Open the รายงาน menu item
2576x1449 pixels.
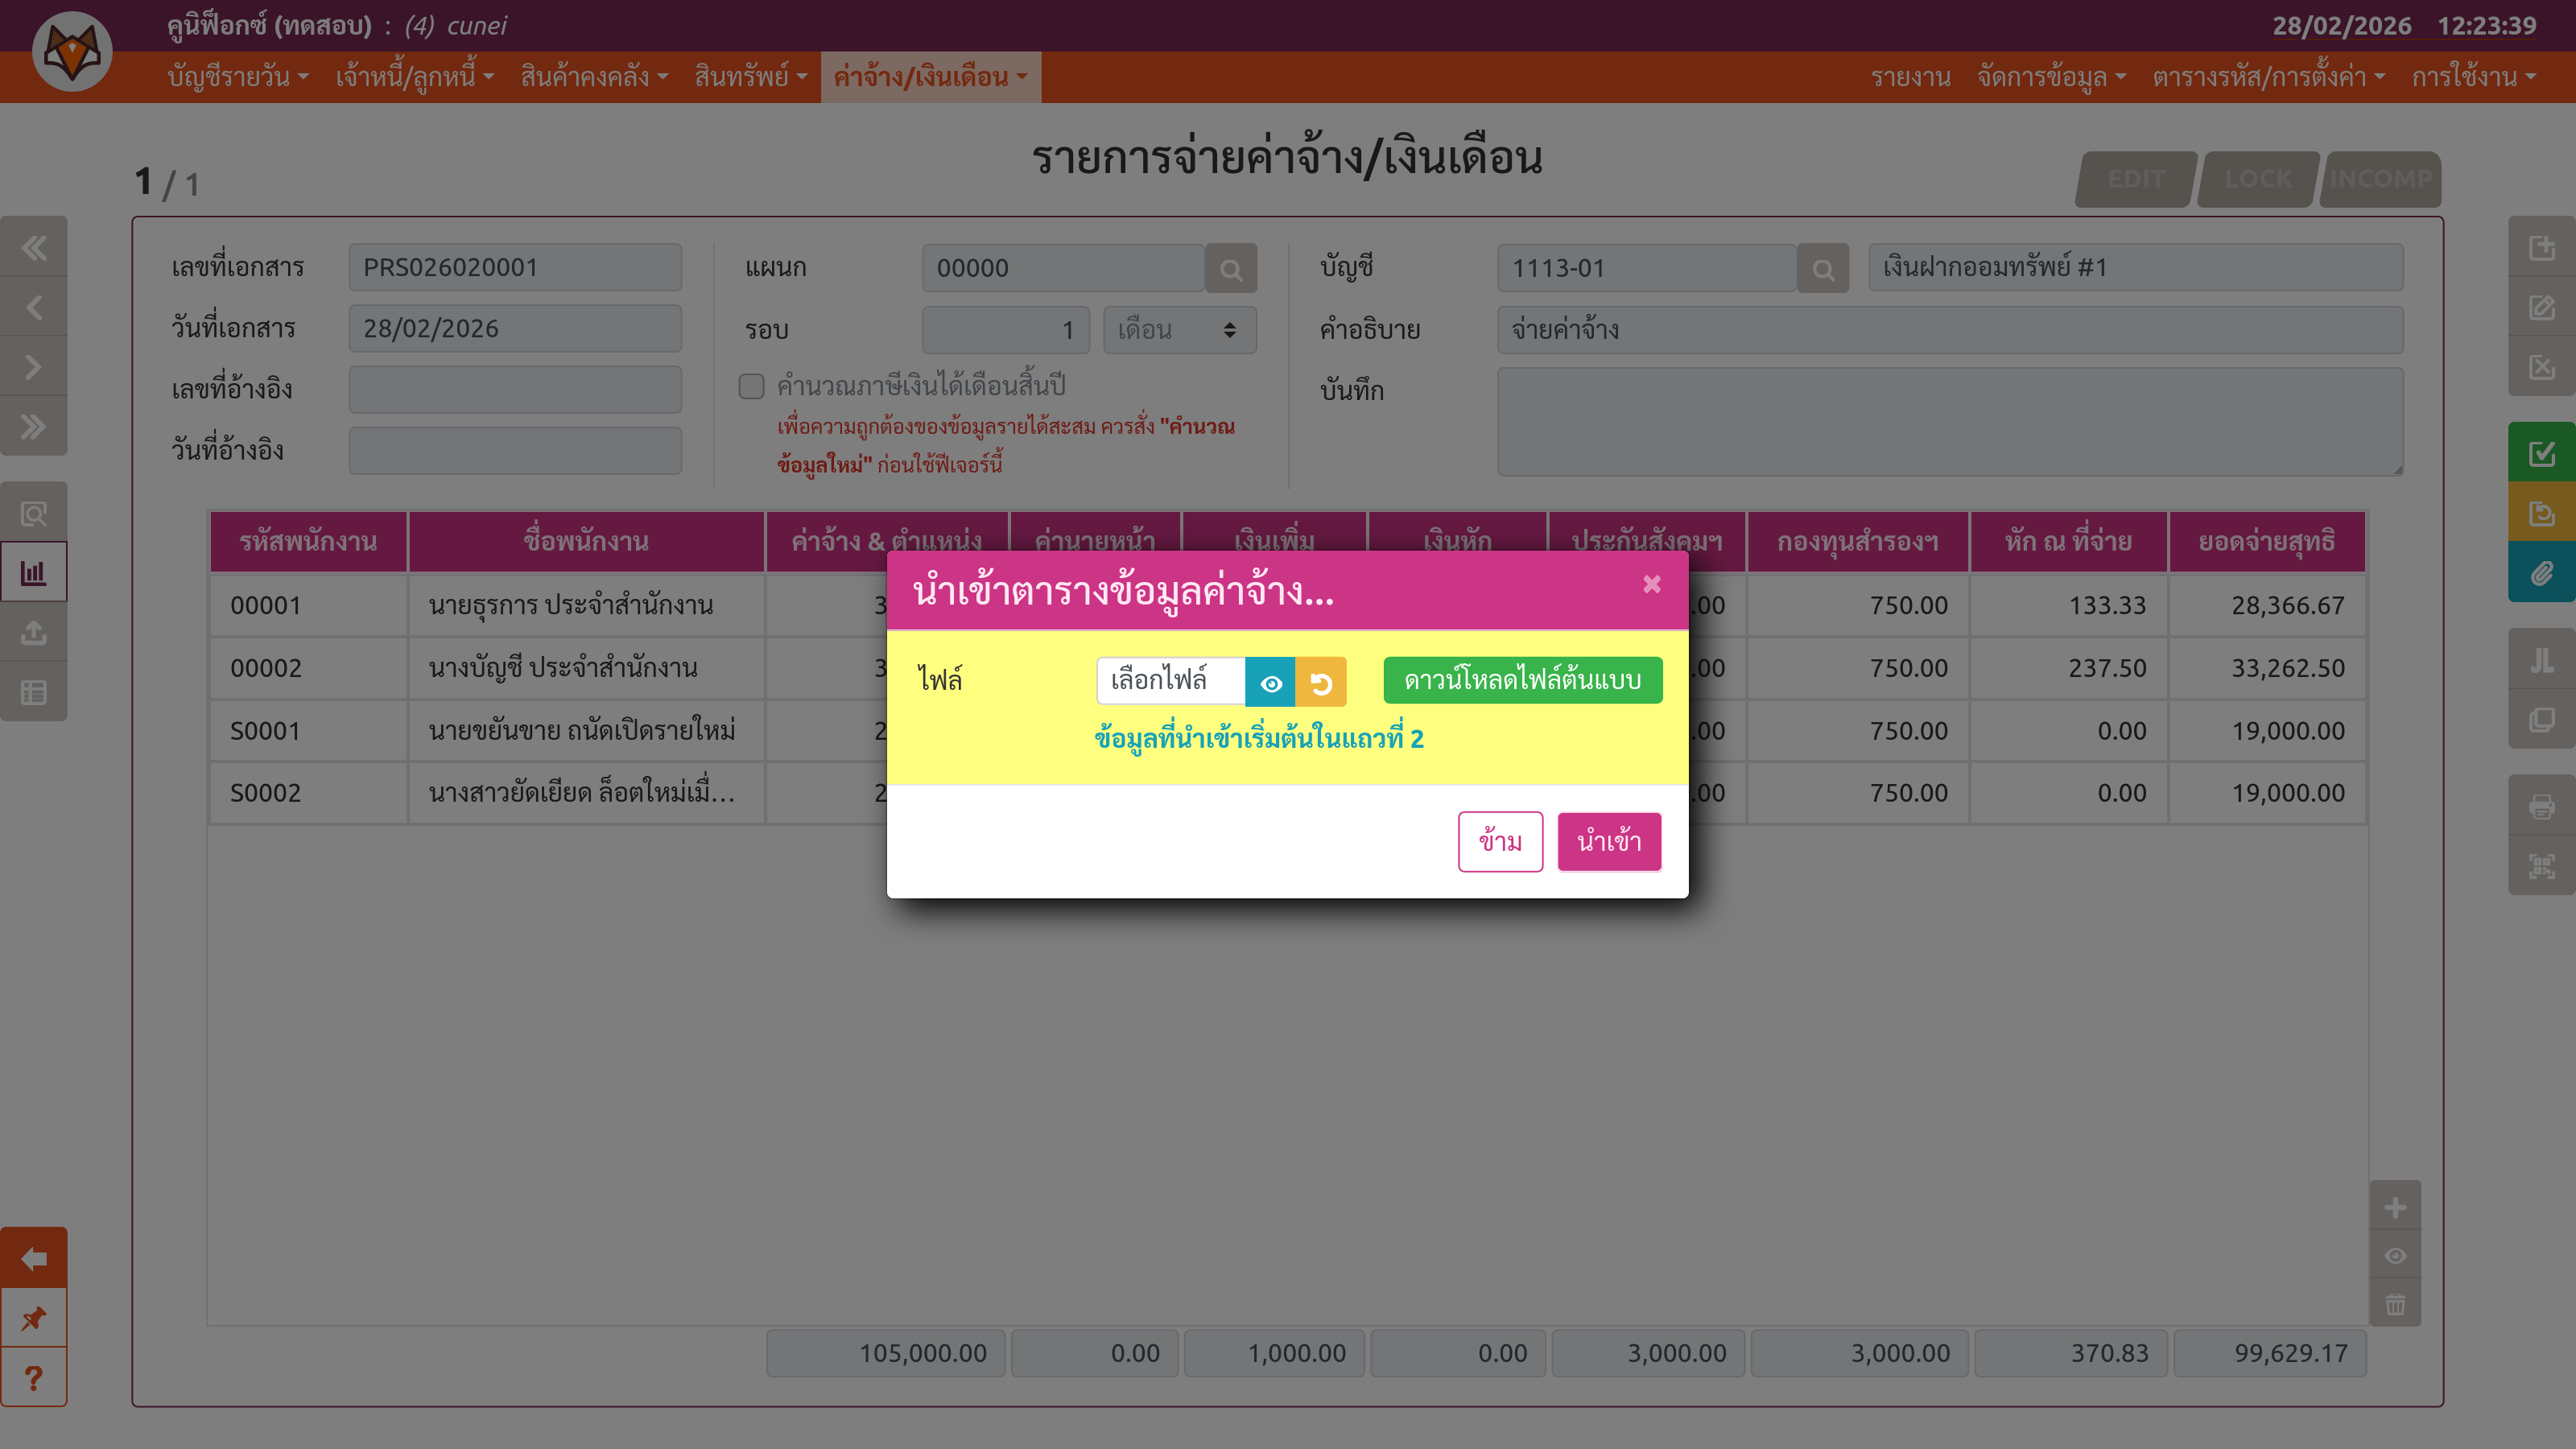[1910, 77]
